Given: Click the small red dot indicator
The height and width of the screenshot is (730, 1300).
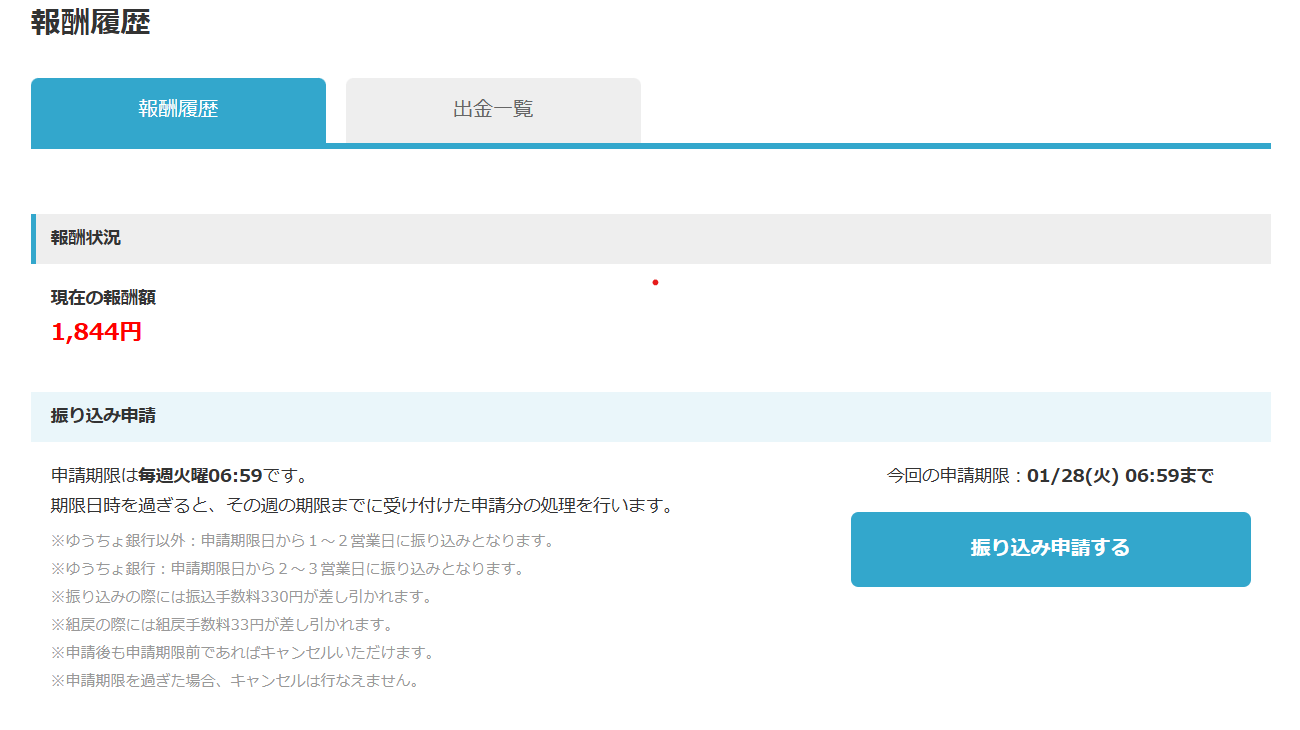Looking at the screenshot, I should pos(656,283).
